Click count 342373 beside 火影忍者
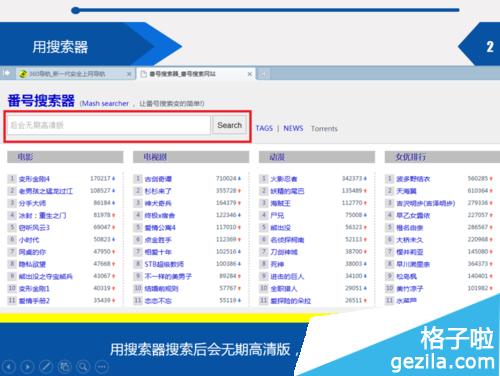 click(x=352, y=179)
